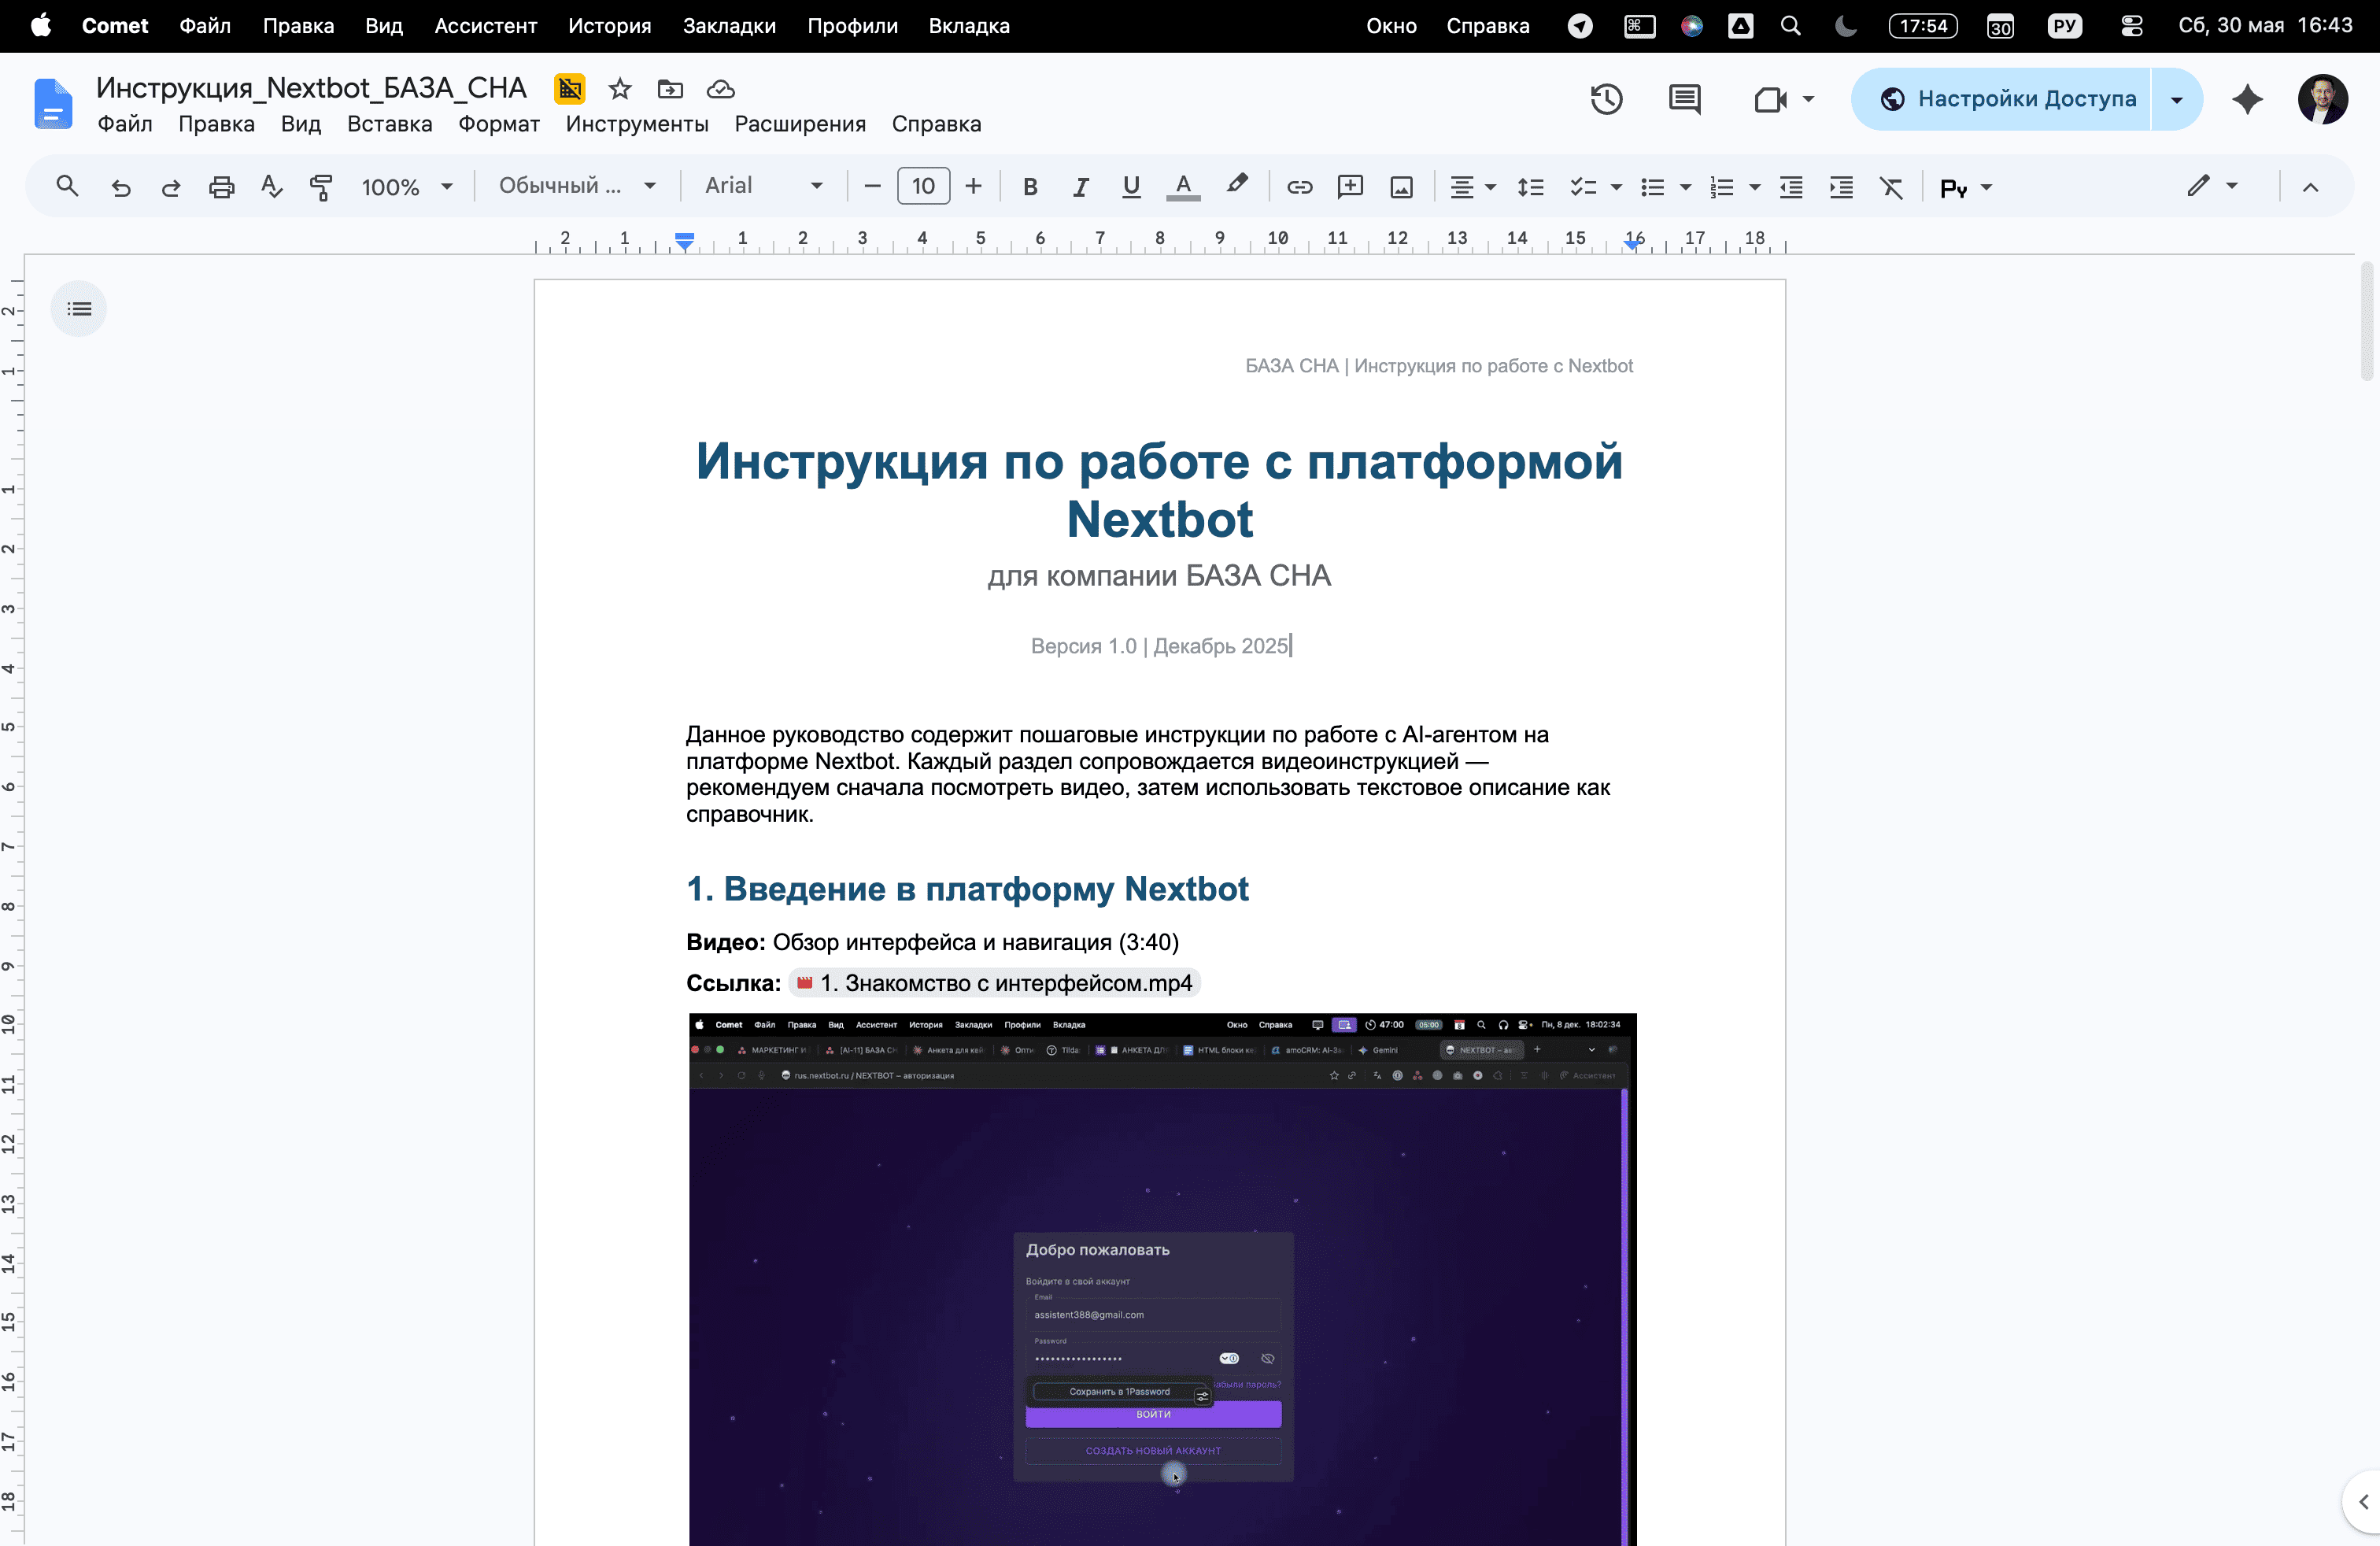Image resolution: width=2380 pixels, height=1546 pixels.
Task: Open Comet 'Закладки' menu in menu bar
Action: 729,26
